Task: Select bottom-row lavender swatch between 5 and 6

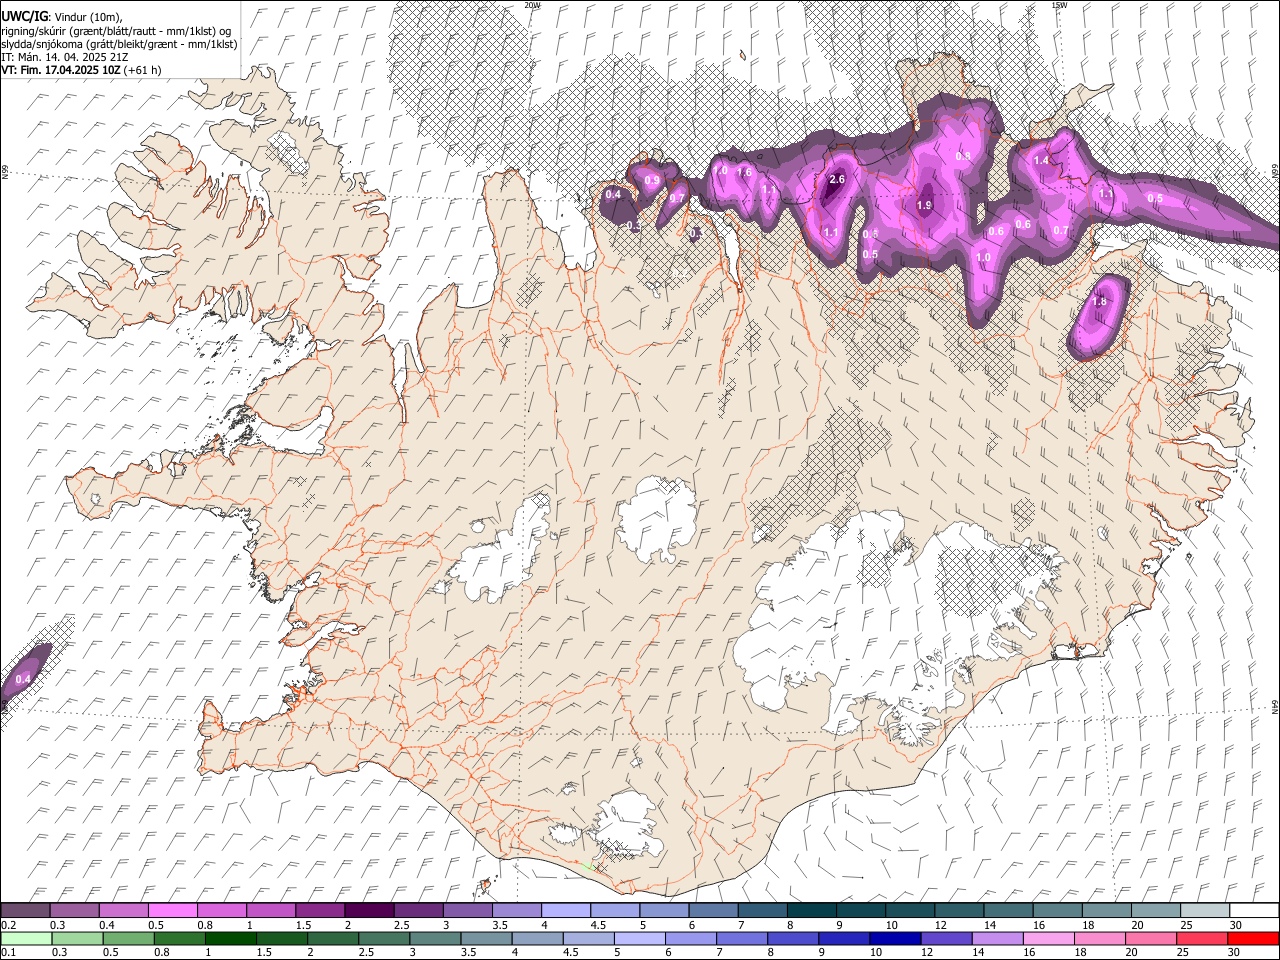Action: 639,939
